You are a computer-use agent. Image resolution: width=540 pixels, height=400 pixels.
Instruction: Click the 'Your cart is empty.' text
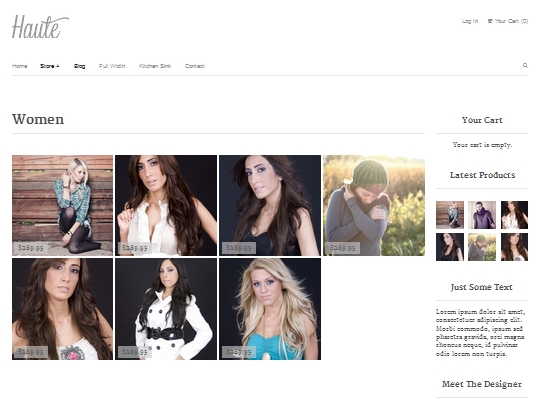point(482,145)
